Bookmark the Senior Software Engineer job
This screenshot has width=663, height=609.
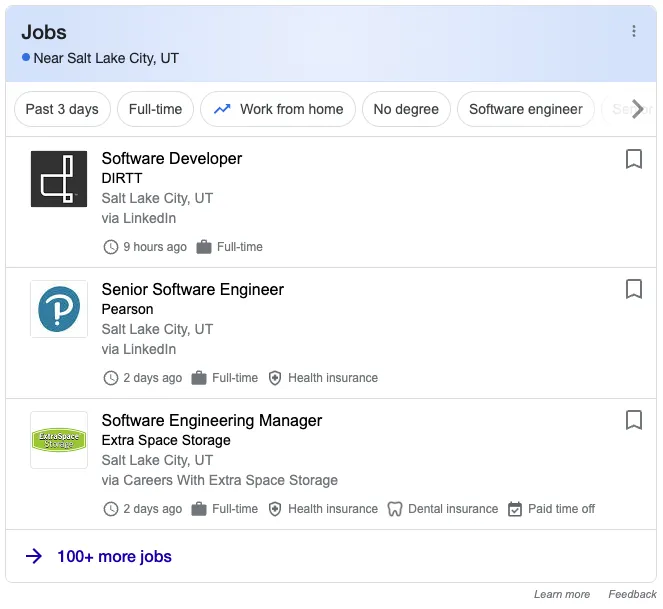click(633, 289)
